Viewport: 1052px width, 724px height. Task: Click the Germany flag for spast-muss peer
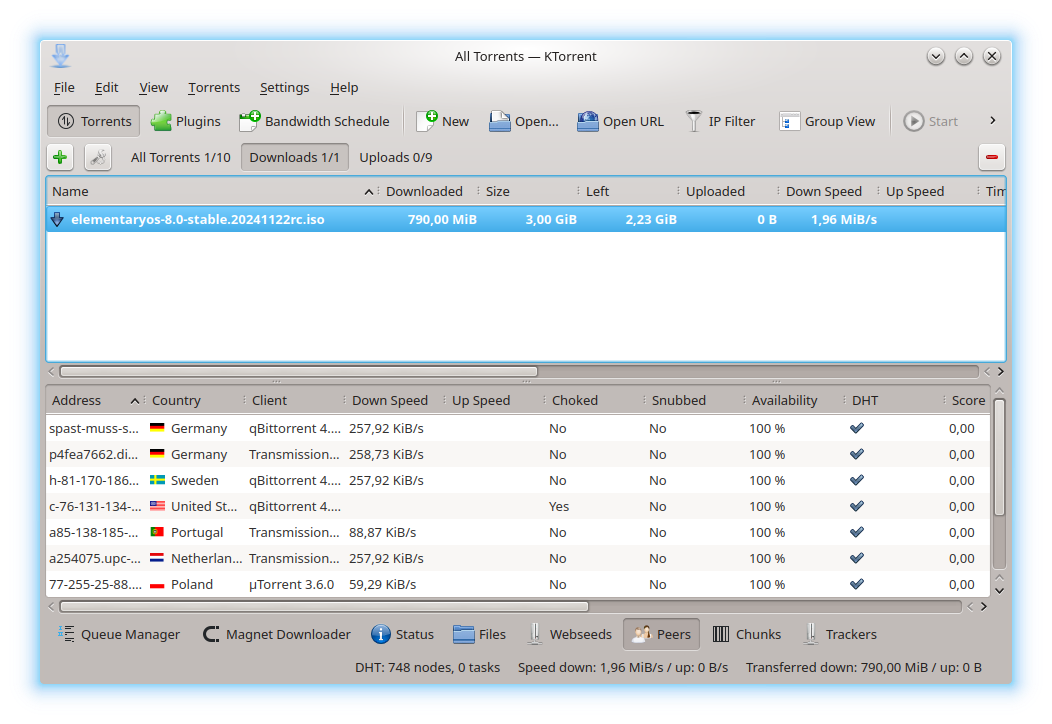(157, 428)
